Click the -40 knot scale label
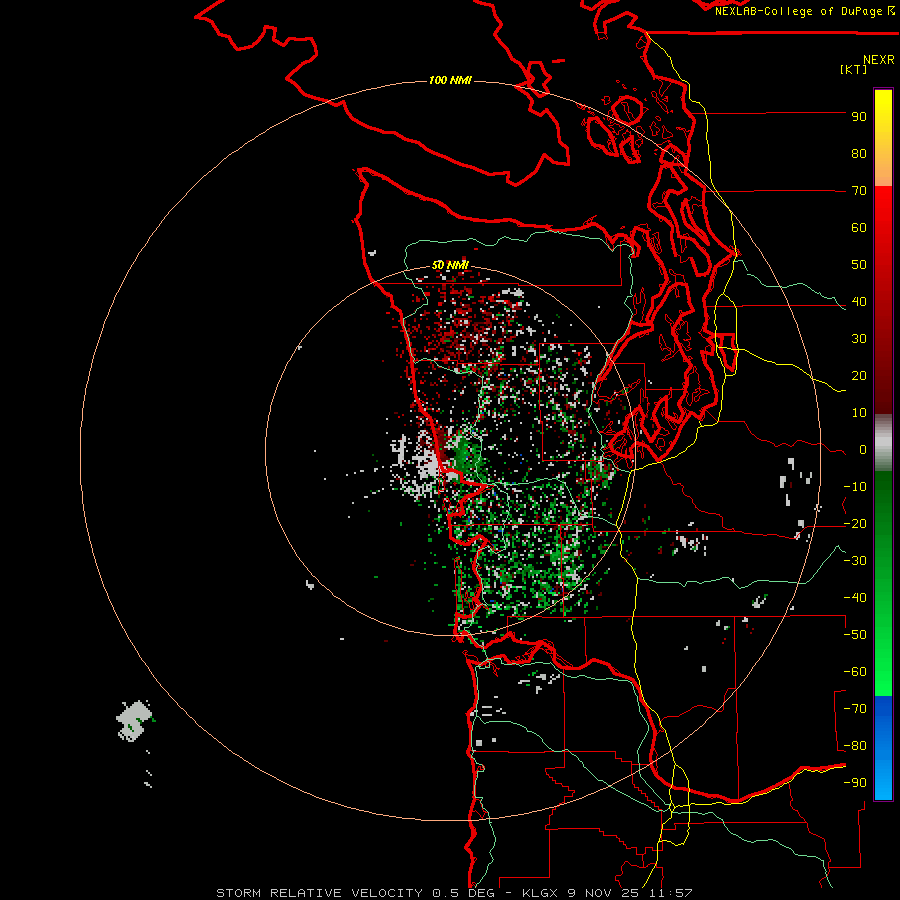The image size is (900, 900). [x=855, y=598]
